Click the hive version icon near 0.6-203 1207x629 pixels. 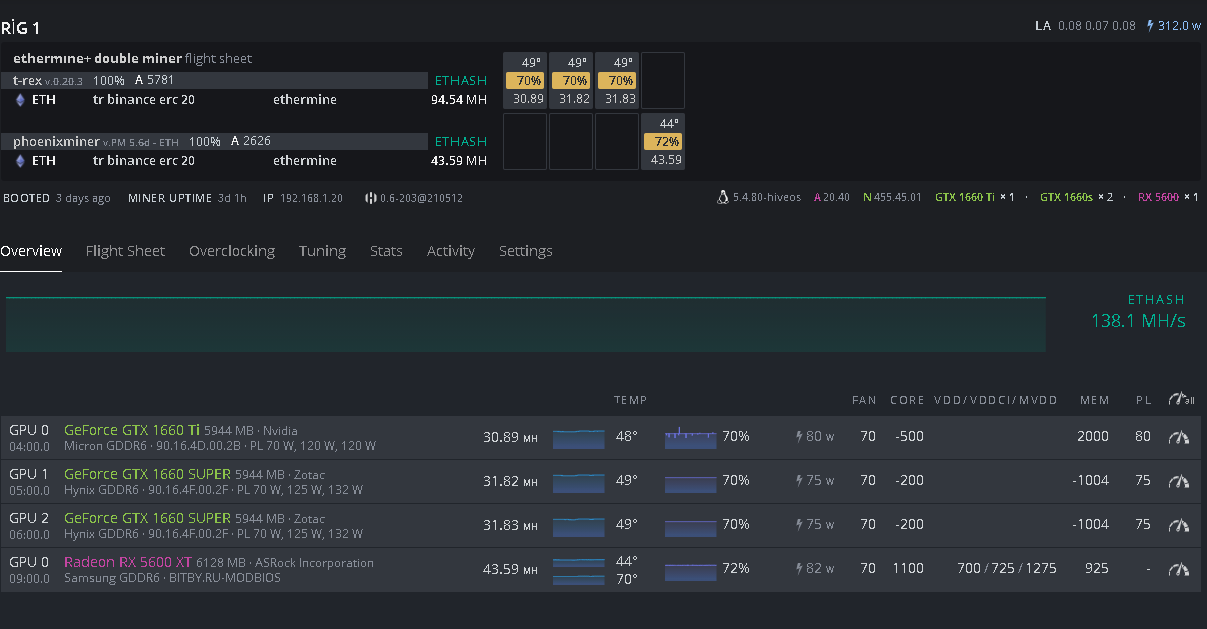pyautogui.click(x=370, y=198)
